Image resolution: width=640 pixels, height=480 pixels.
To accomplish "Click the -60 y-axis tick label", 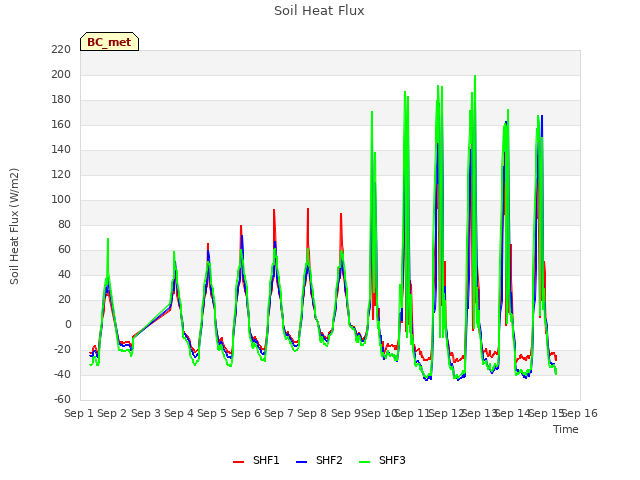I will coord(62,400).
